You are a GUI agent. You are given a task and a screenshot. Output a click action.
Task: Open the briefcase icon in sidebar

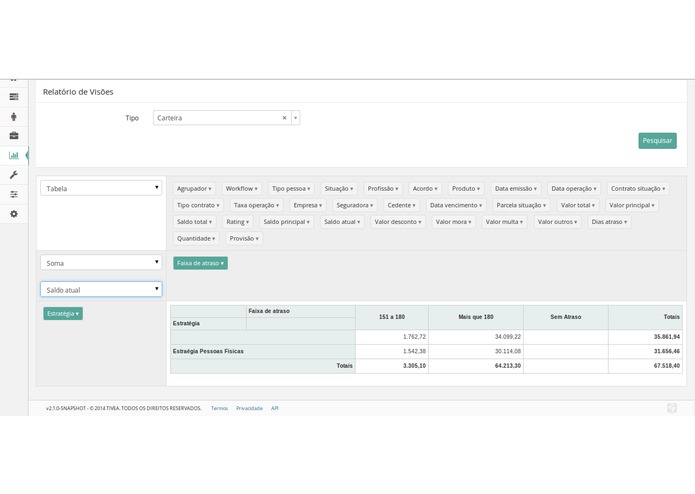(14, 136)
